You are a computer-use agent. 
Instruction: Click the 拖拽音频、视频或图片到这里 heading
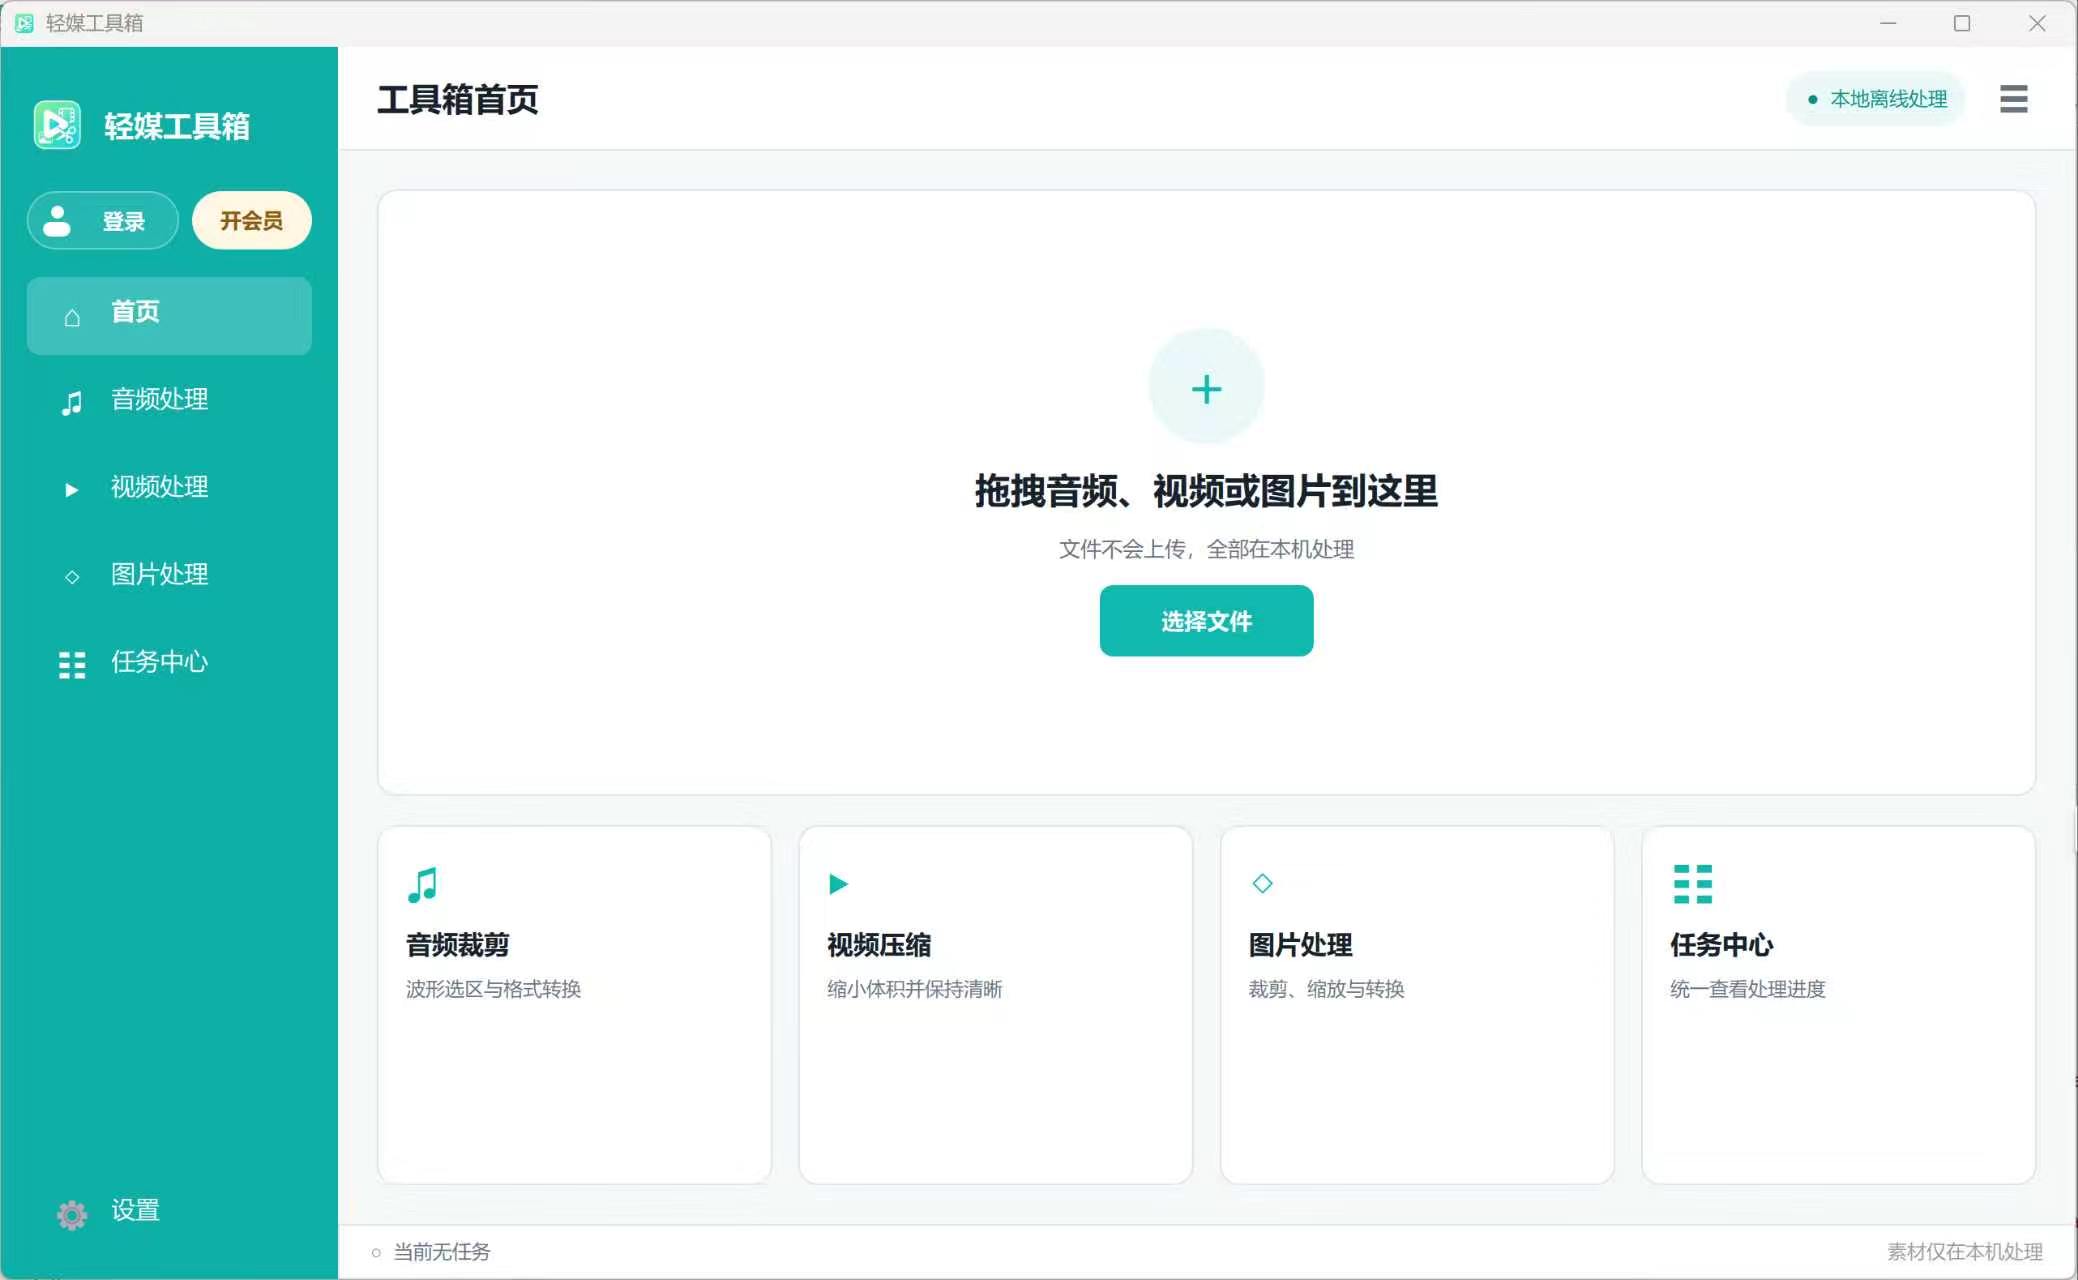[x=1206, y=491]
